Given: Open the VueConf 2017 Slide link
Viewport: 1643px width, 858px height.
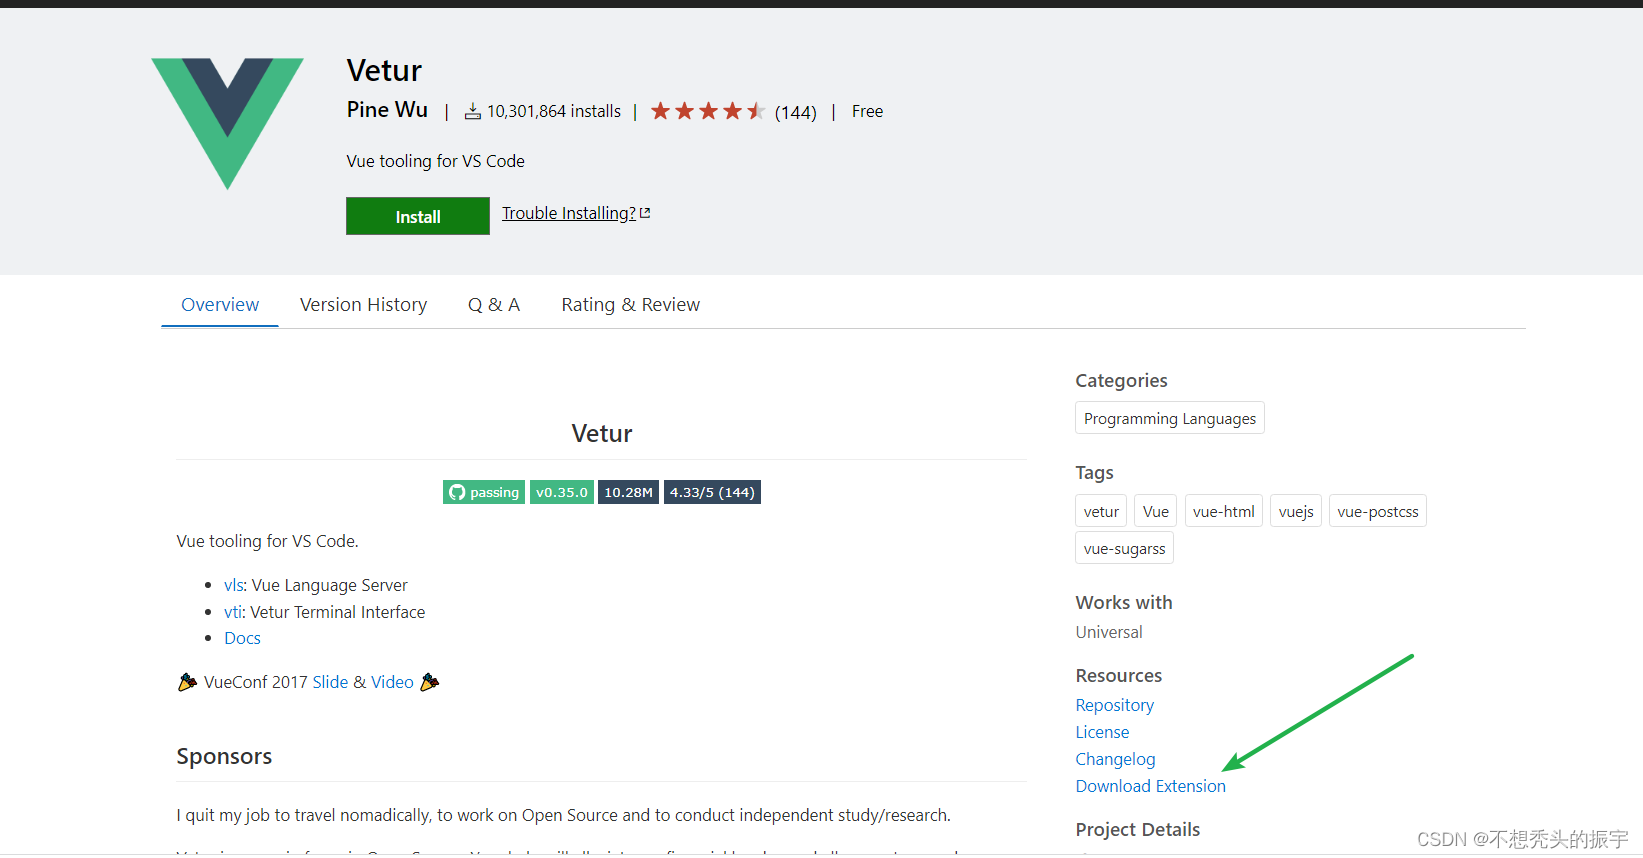Looking at the screenshot, I should click(330, 682).
